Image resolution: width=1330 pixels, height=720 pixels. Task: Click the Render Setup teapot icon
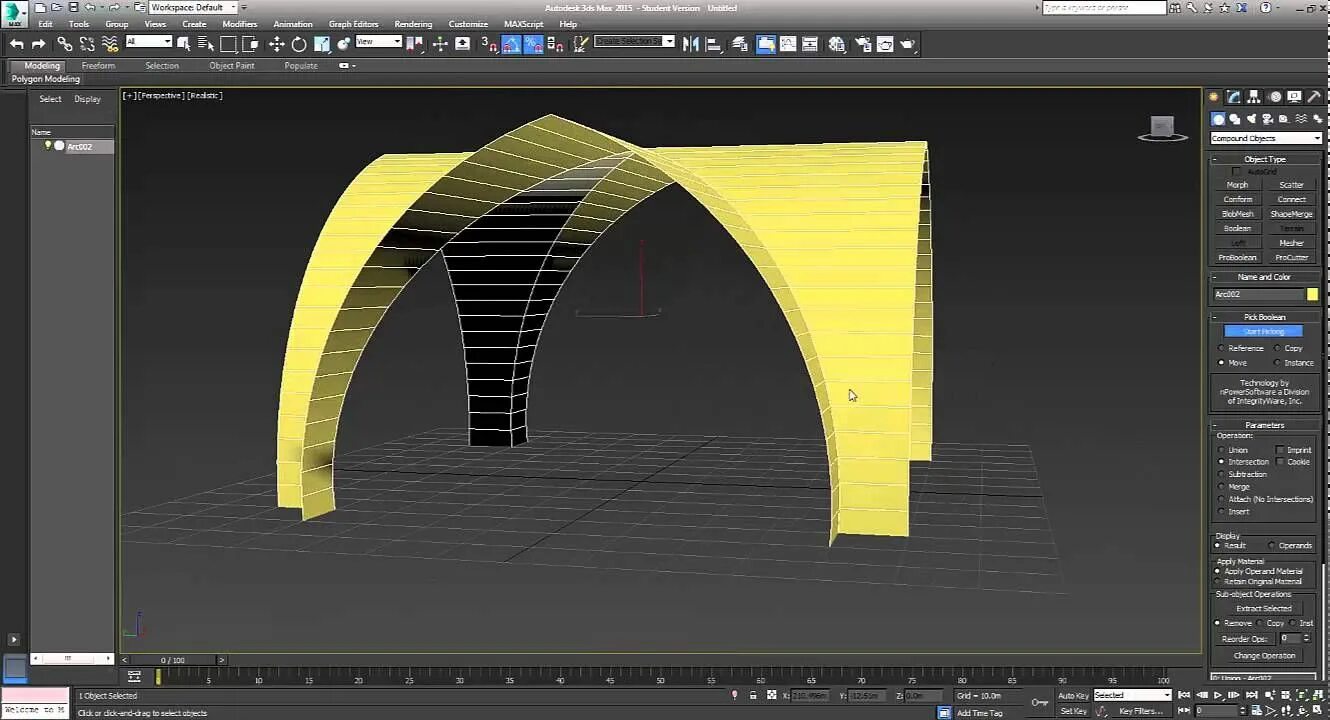tap(861, 44)
